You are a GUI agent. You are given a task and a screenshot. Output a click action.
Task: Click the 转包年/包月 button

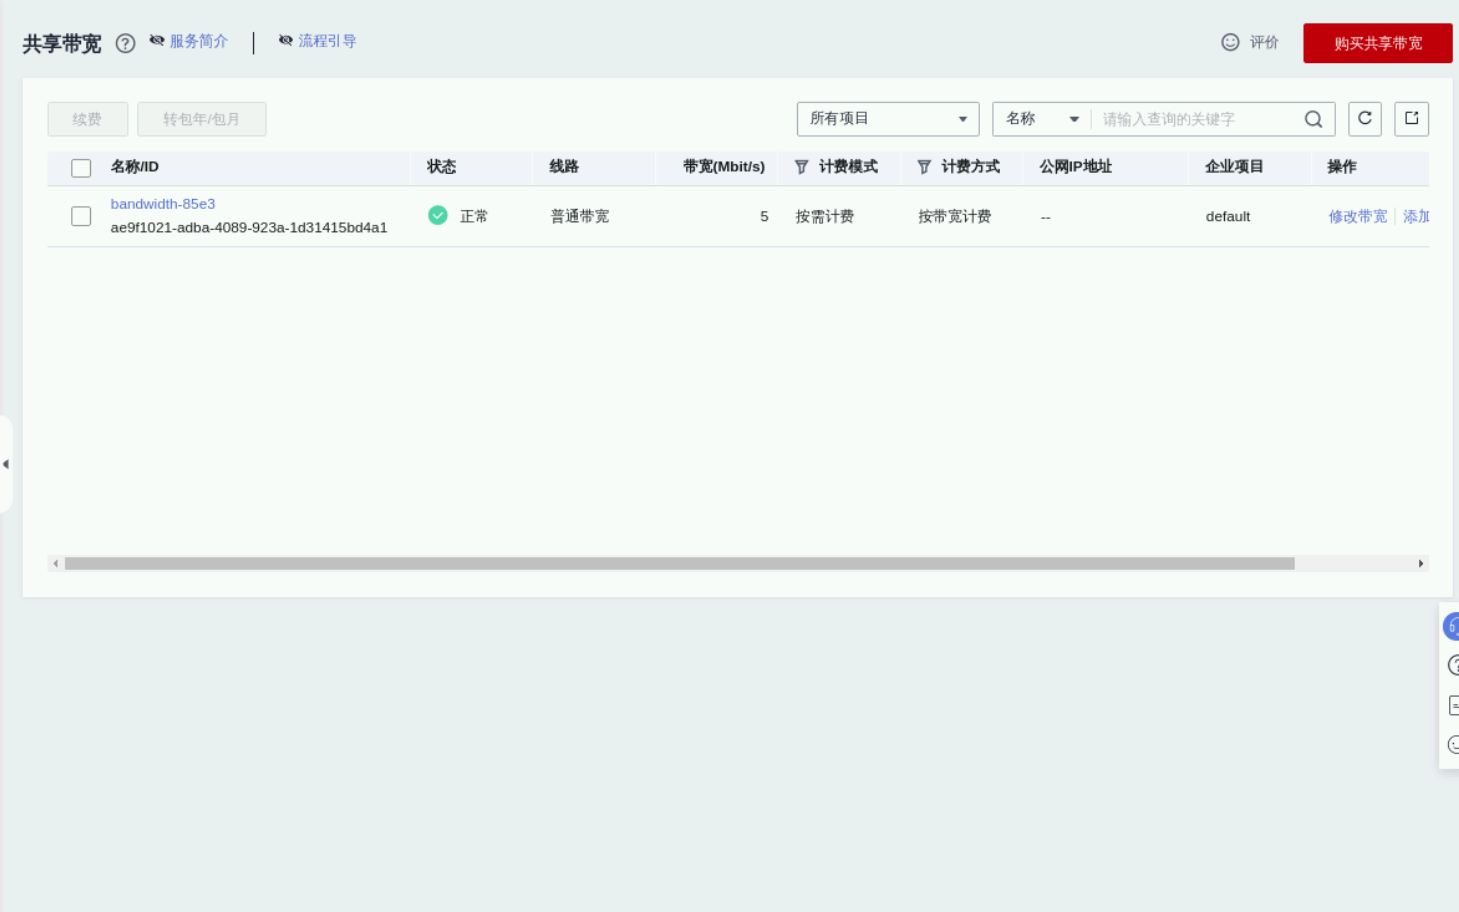201,119
